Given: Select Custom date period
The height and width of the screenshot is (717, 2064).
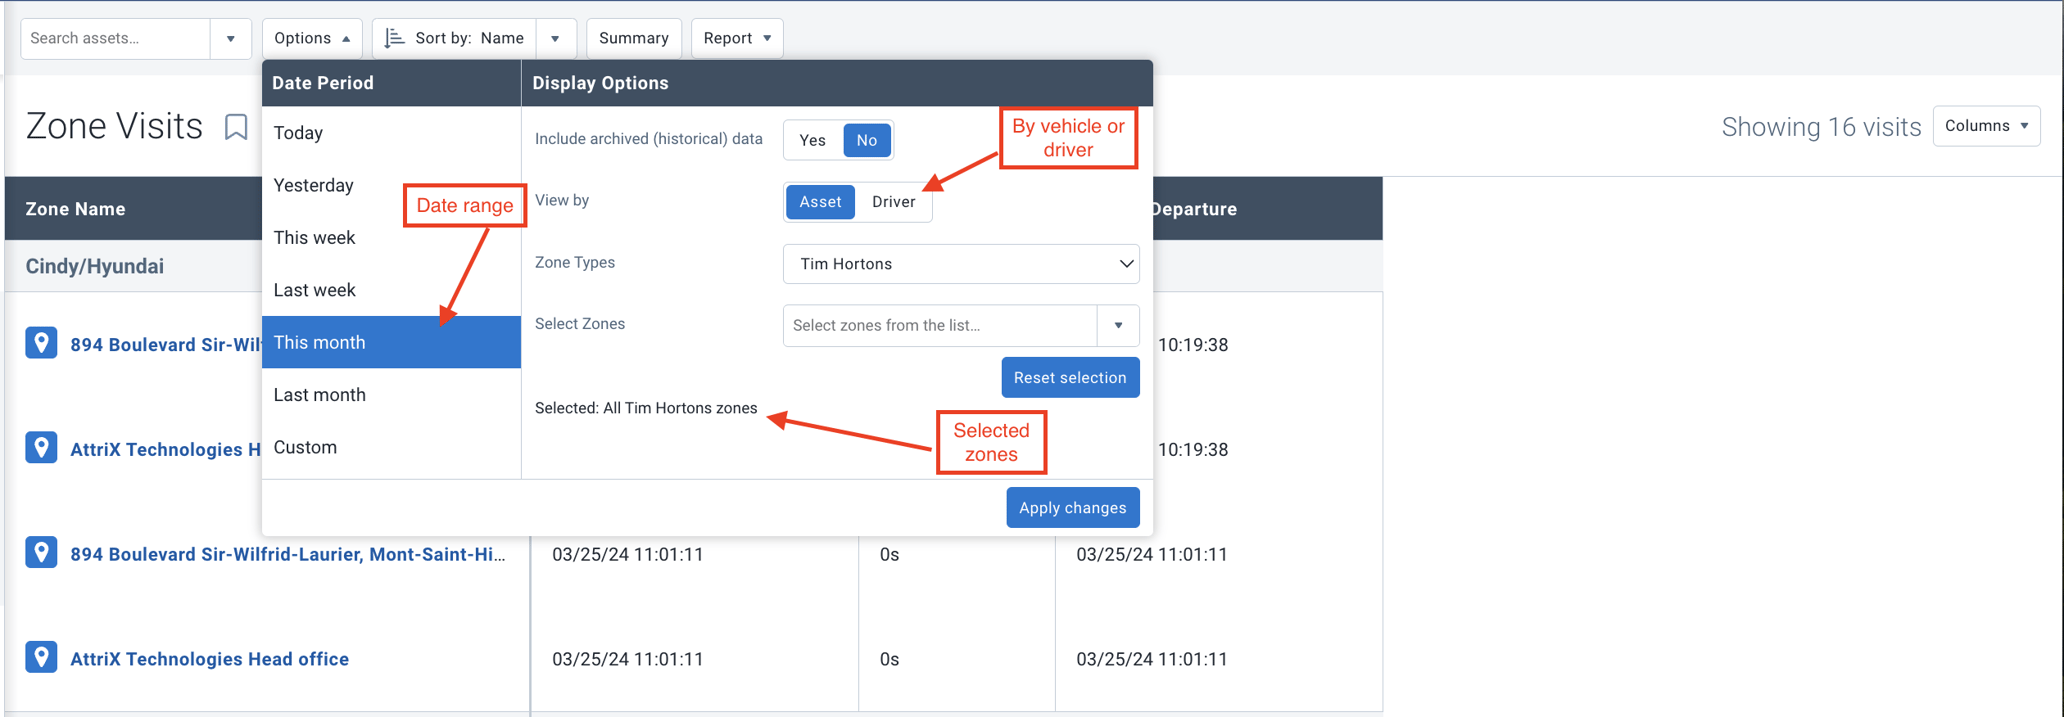Looking at the screenshot, I should click(391, 447).
